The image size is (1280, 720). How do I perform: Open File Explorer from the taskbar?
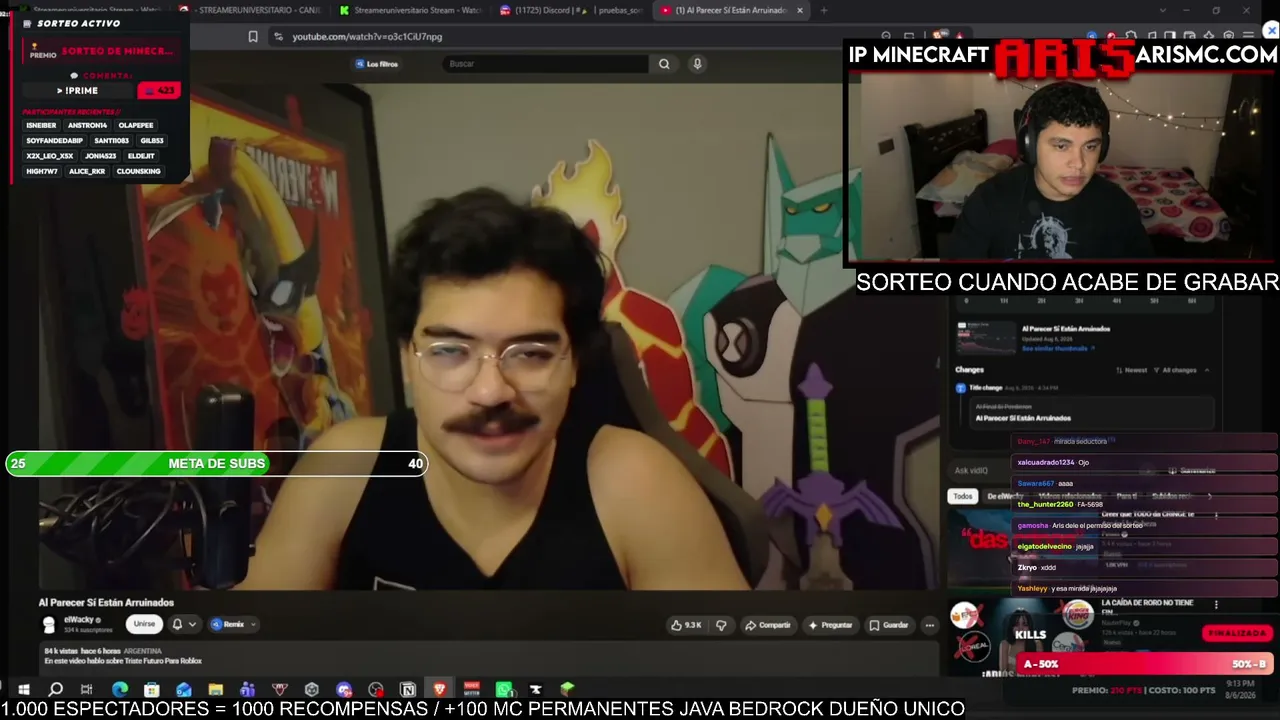(215, 689)
